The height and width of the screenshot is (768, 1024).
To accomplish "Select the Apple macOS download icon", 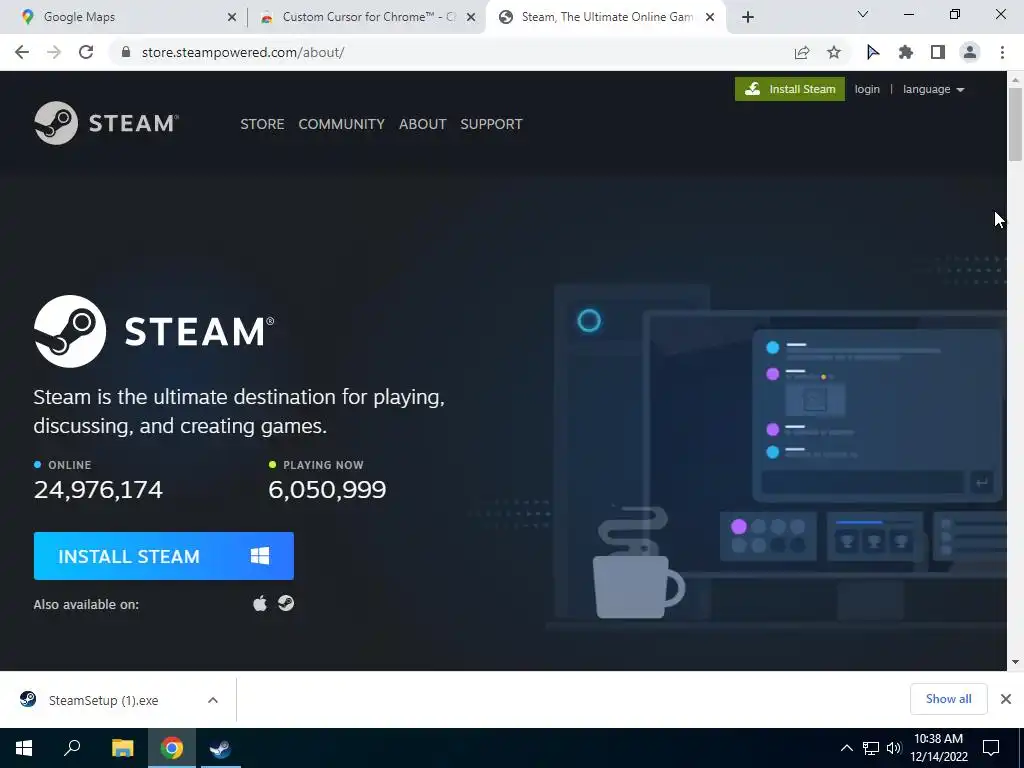I will [260, 603].
